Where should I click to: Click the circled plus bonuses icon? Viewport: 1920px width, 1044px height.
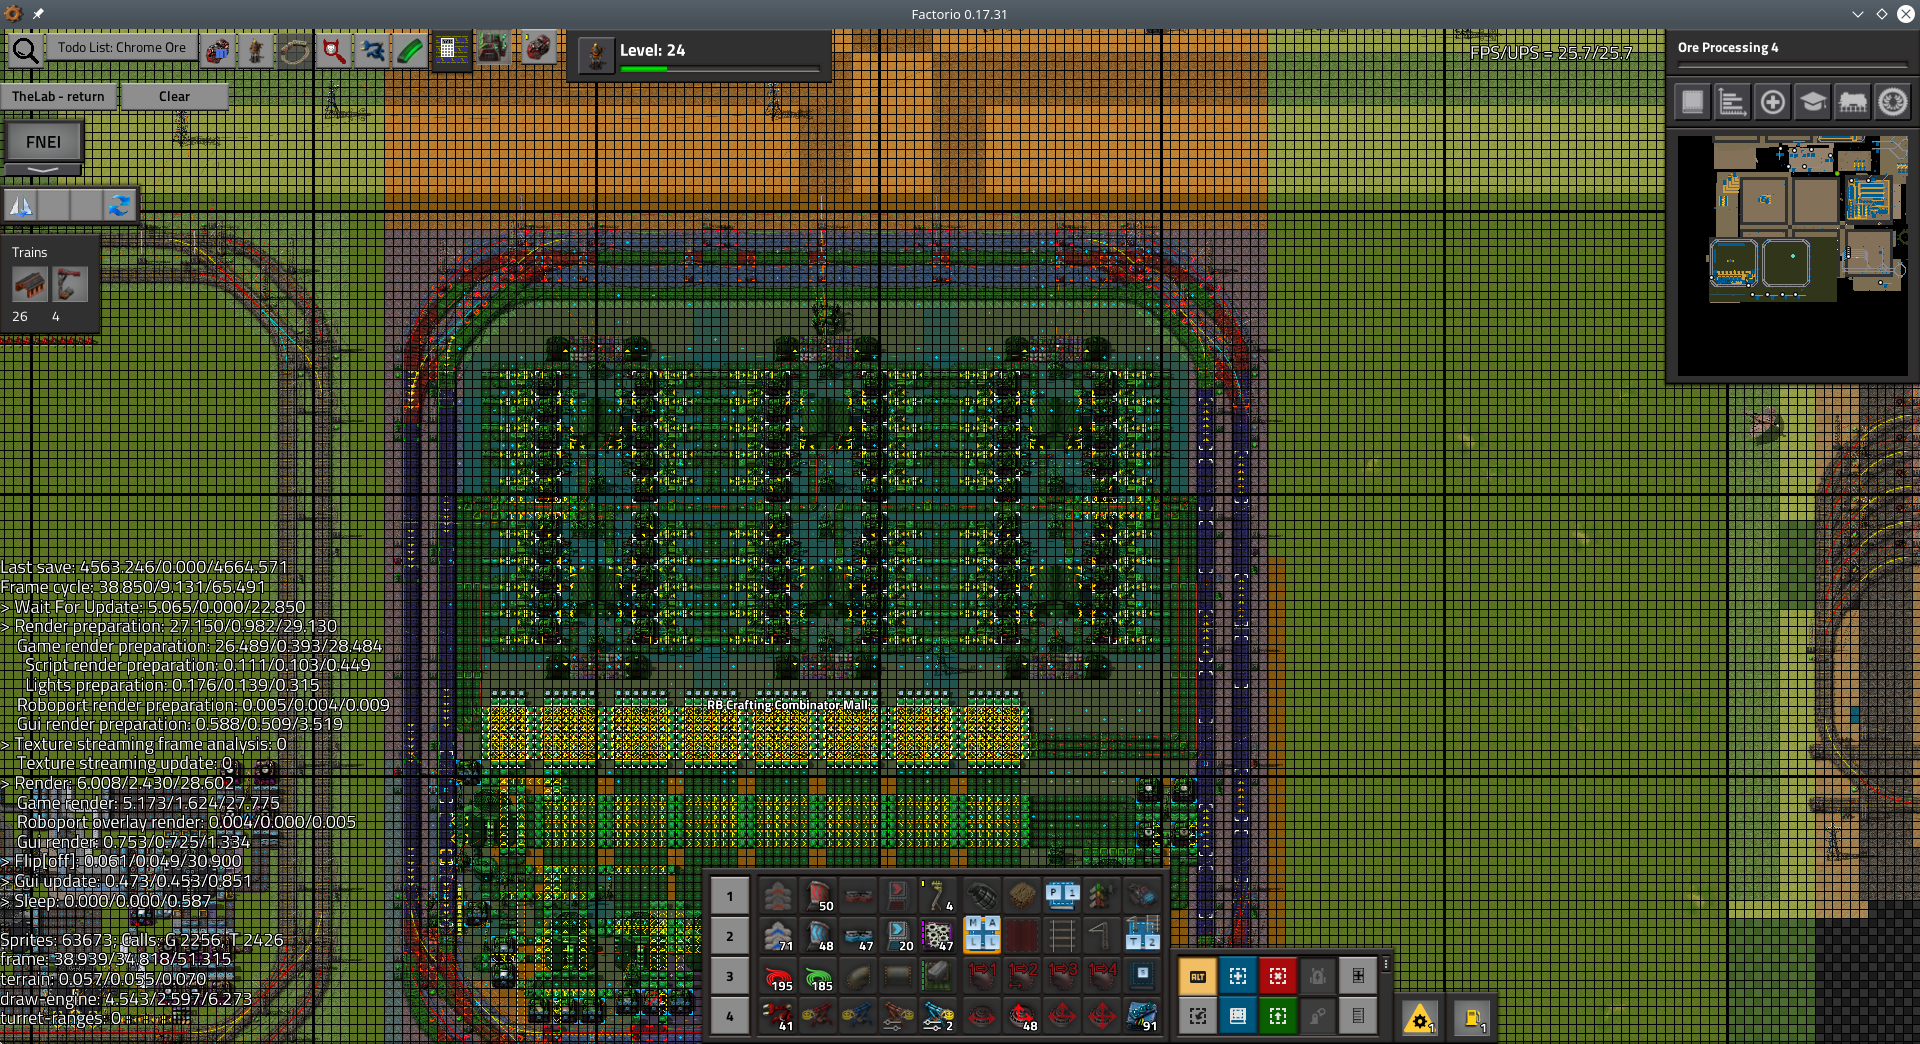click(1772, 102)
